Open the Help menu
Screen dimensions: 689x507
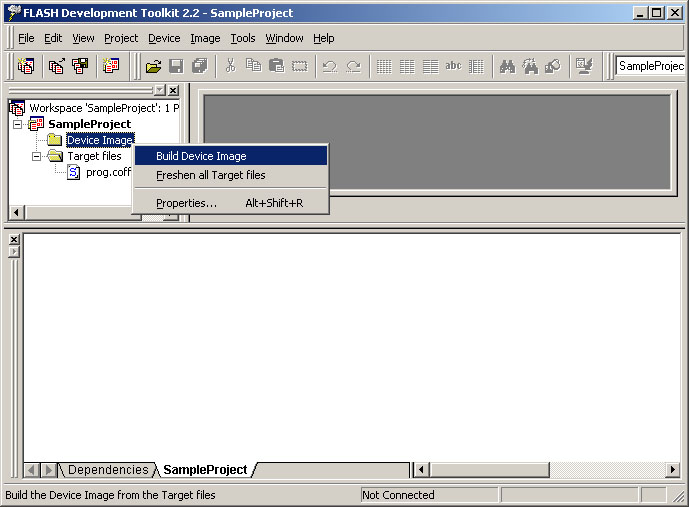tap(324, 38)
